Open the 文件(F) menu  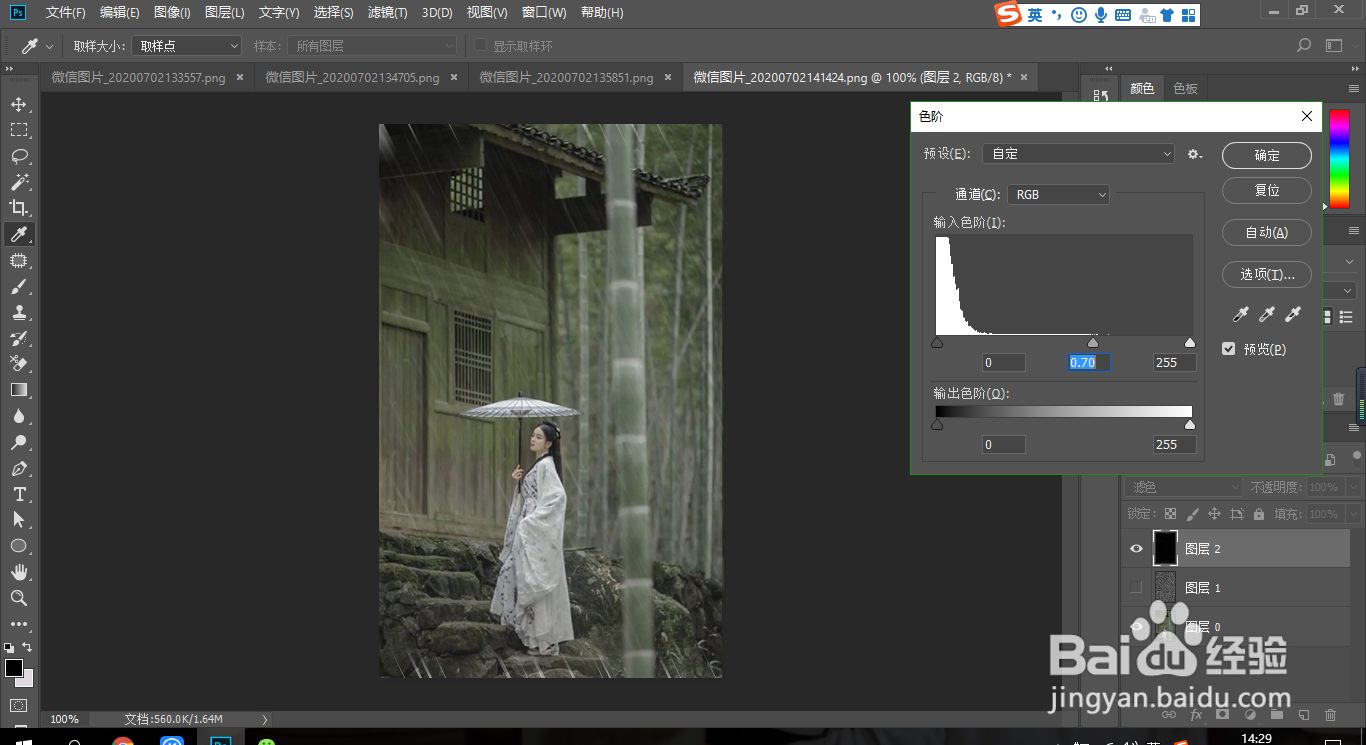65,13
